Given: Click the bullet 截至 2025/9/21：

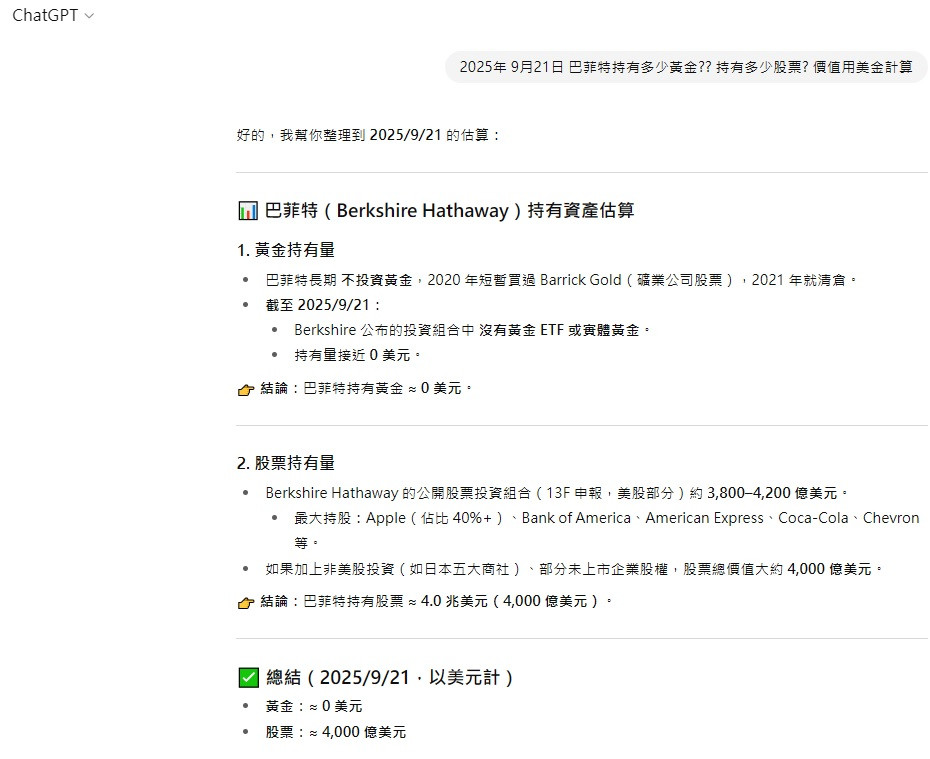Looking at the screenshot, I should pos(323,305).
